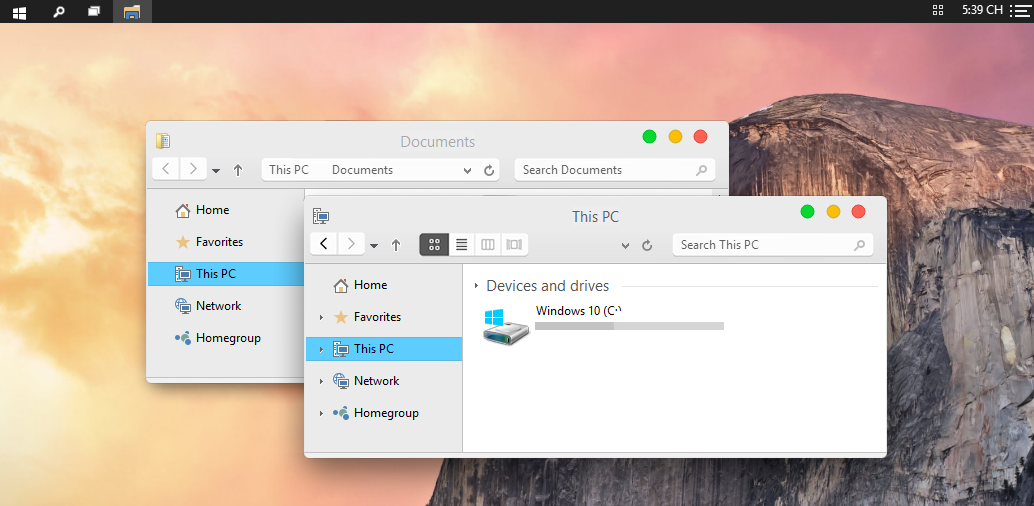The image size is (1034, 506).
Task: Select This PC in Documents window sidebar
Action: point(226,274)
